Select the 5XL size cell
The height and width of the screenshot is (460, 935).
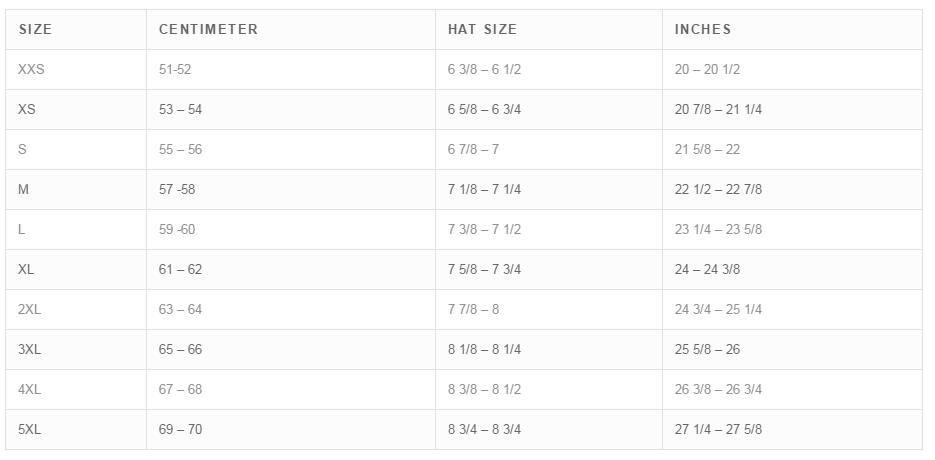(30, 430)
